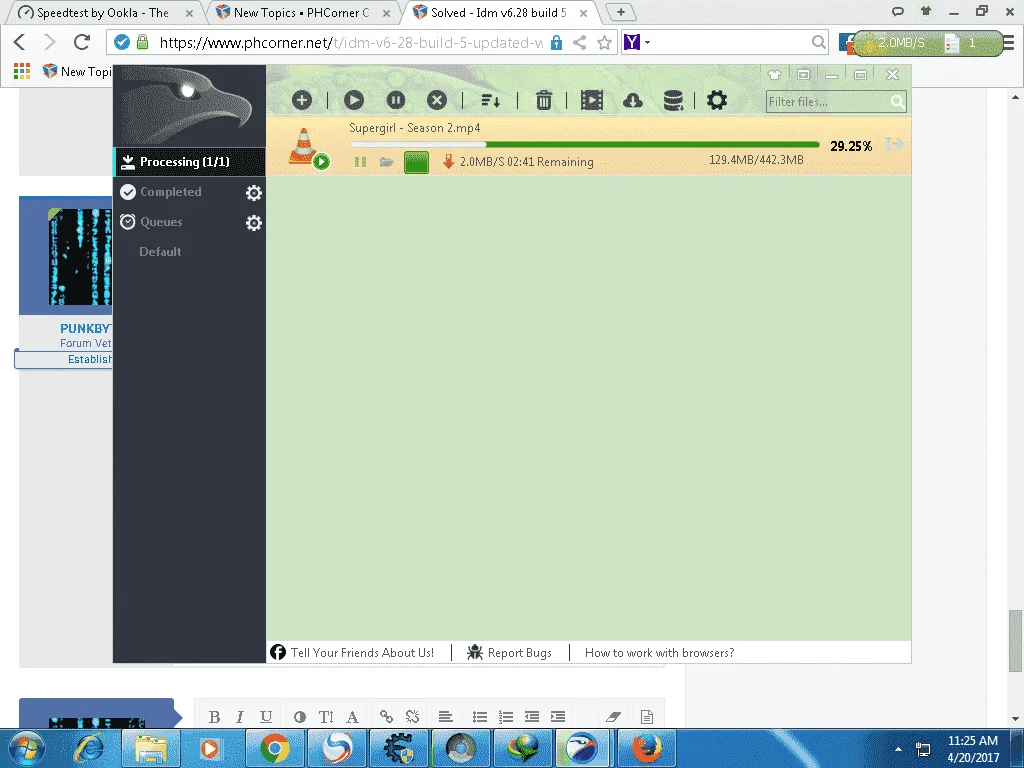Open the Queues section

(161, 222)
